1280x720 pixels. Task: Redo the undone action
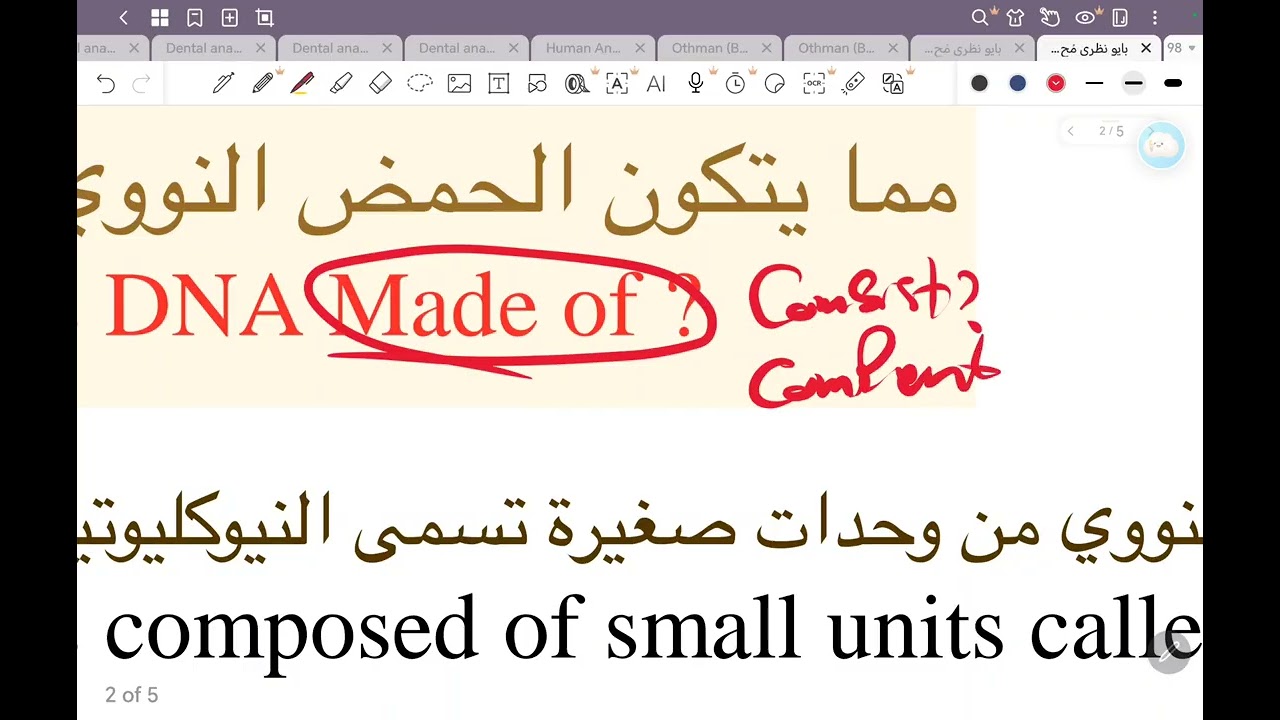(141, 84)
